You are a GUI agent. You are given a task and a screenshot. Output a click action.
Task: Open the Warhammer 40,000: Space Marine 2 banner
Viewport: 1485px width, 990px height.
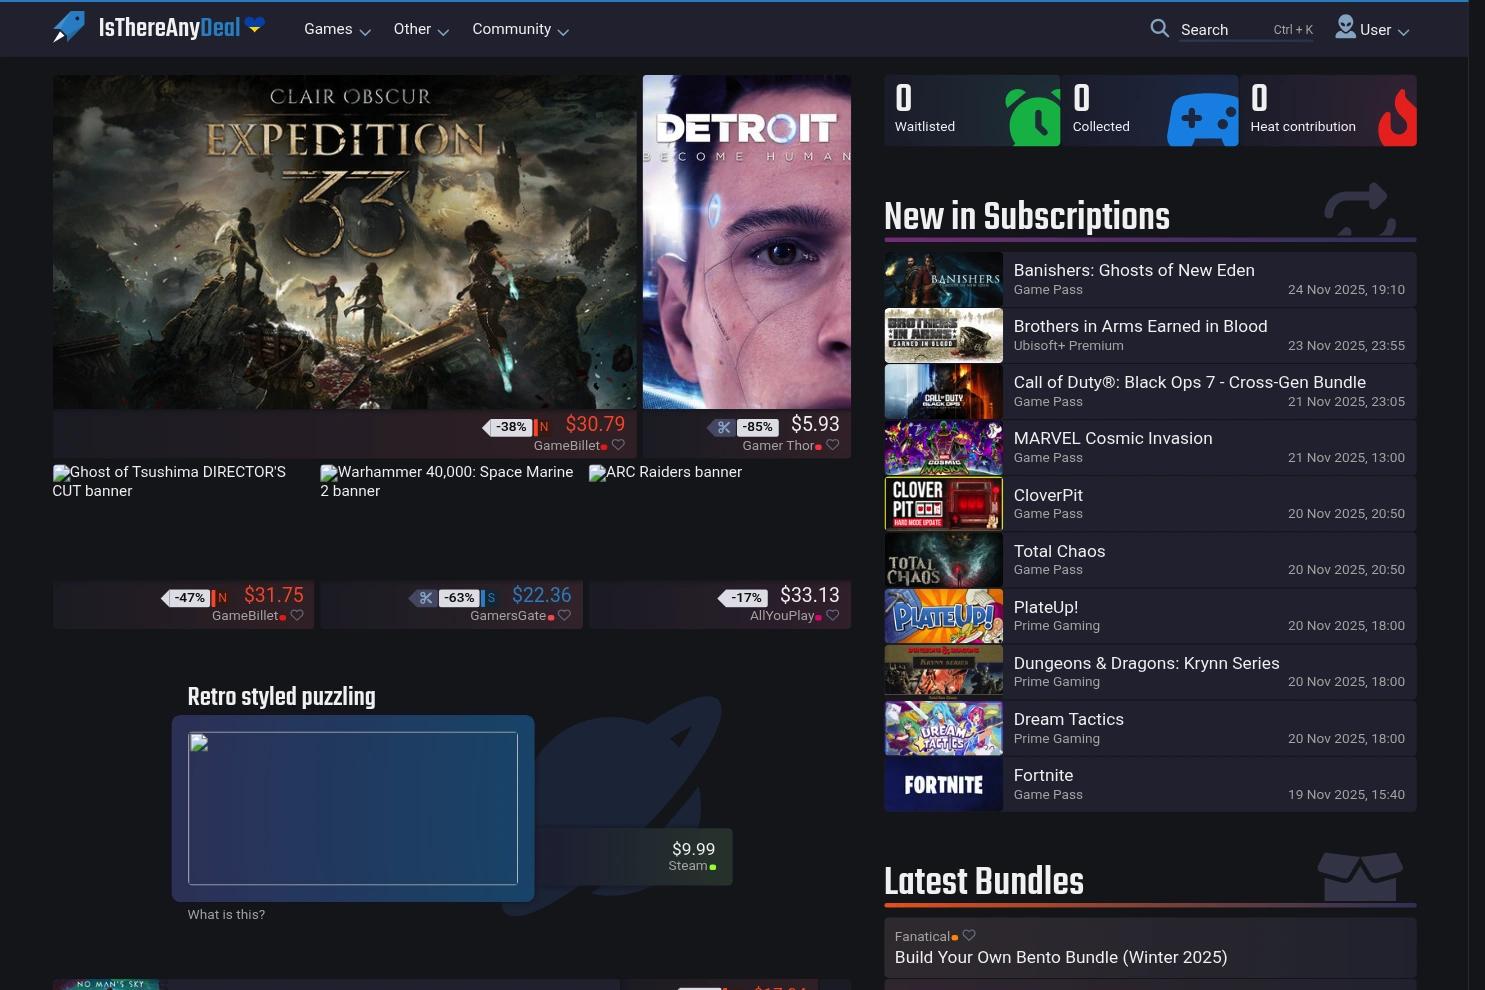[451, 481]
